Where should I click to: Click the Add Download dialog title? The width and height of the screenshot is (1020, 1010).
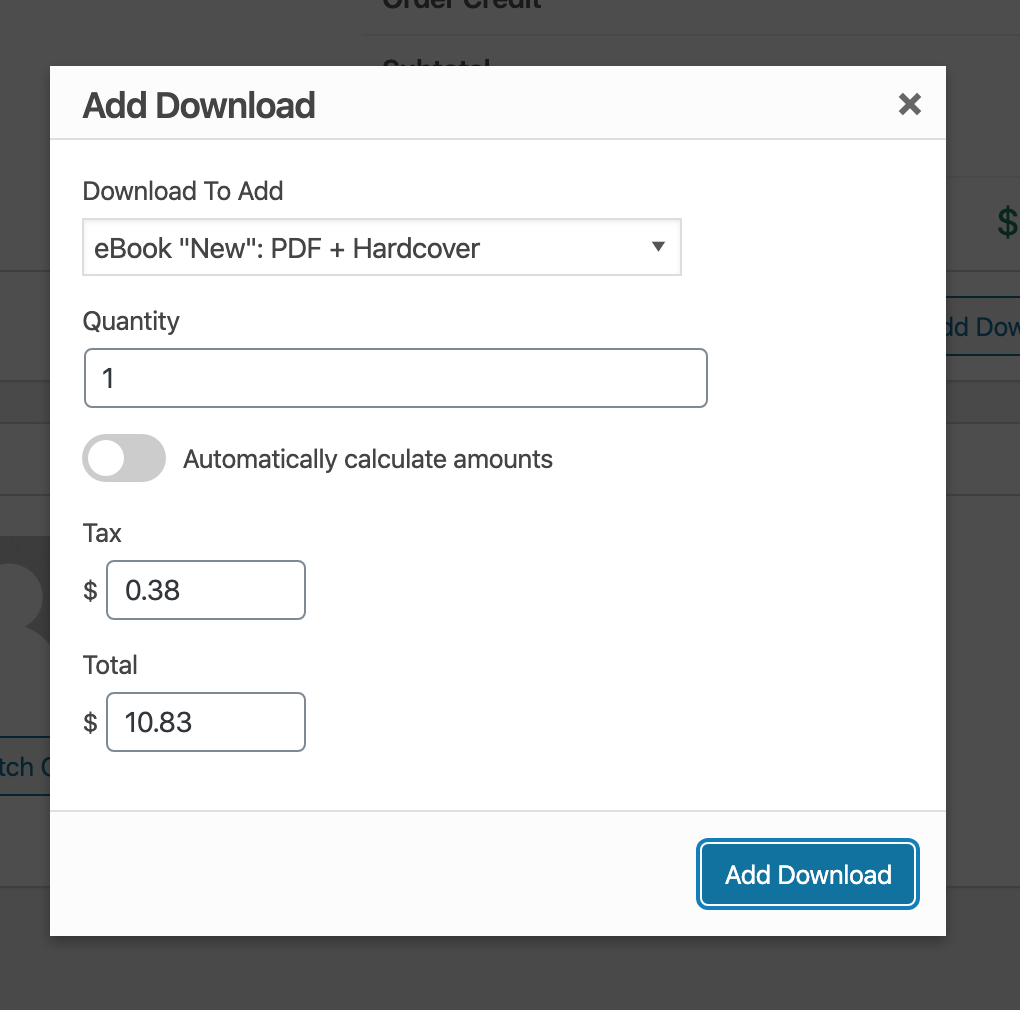click(199, 105)
